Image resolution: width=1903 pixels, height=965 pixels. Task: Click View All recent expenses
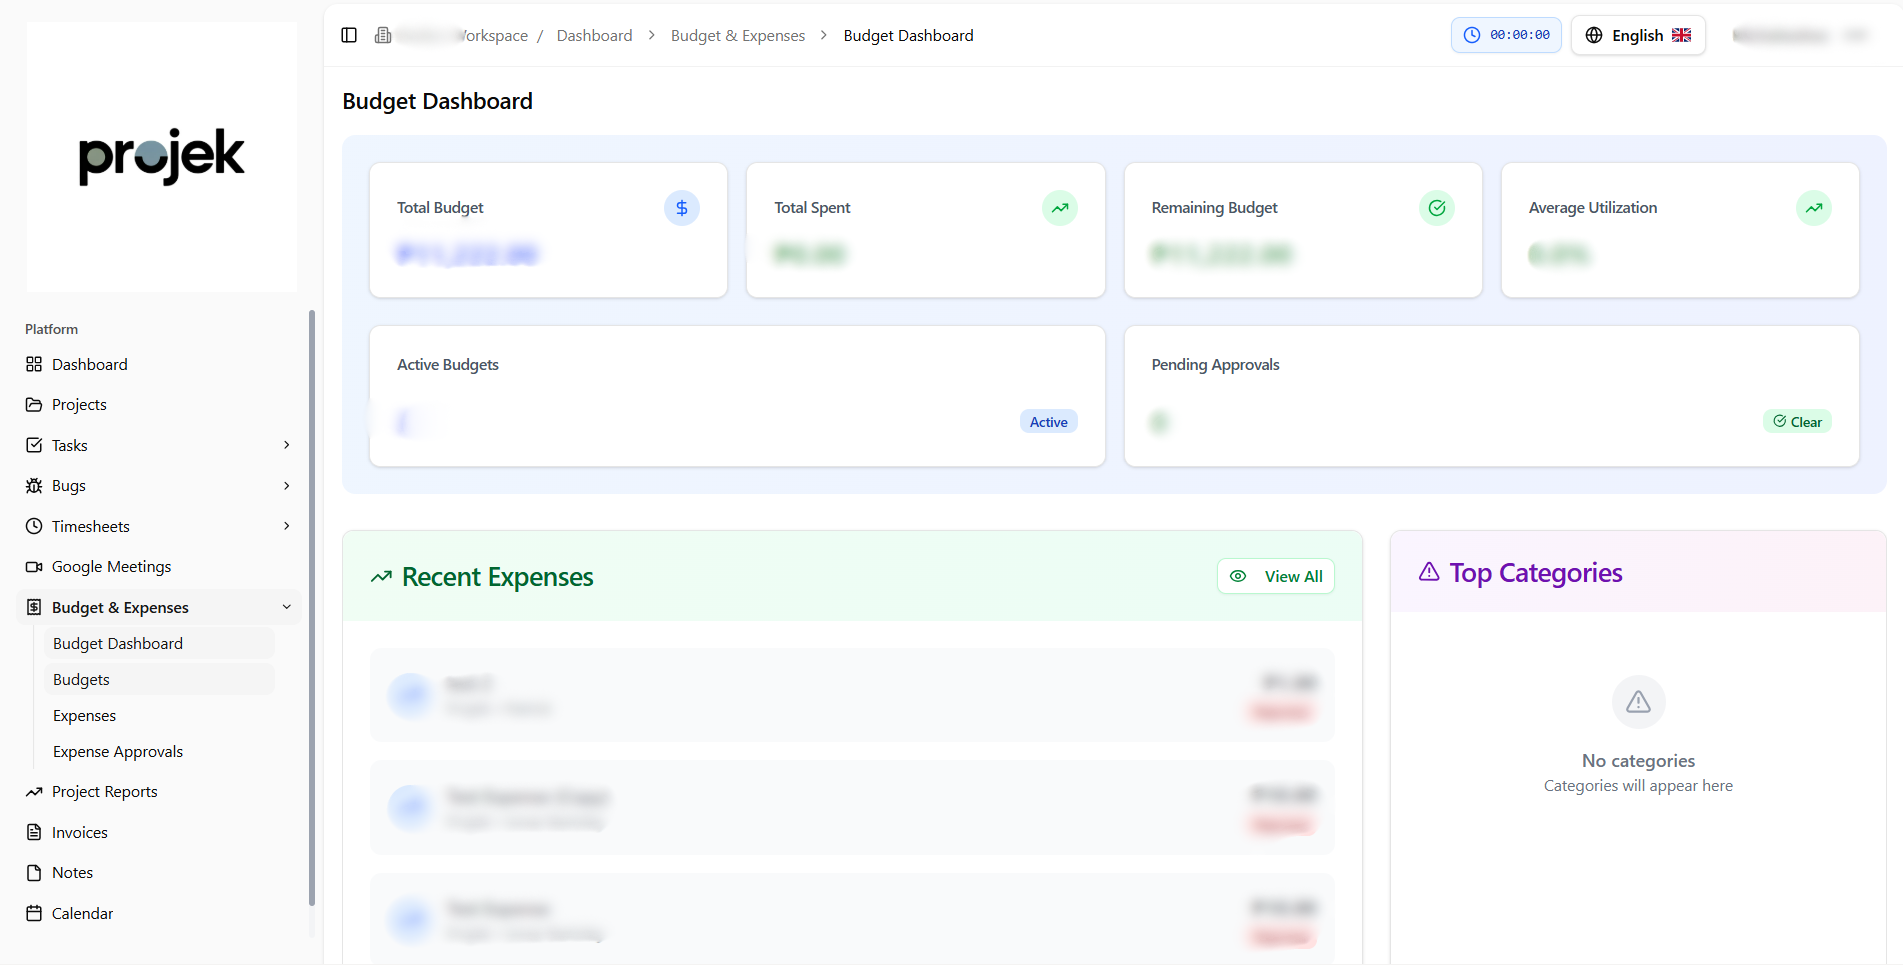[x=1276, y=576]
